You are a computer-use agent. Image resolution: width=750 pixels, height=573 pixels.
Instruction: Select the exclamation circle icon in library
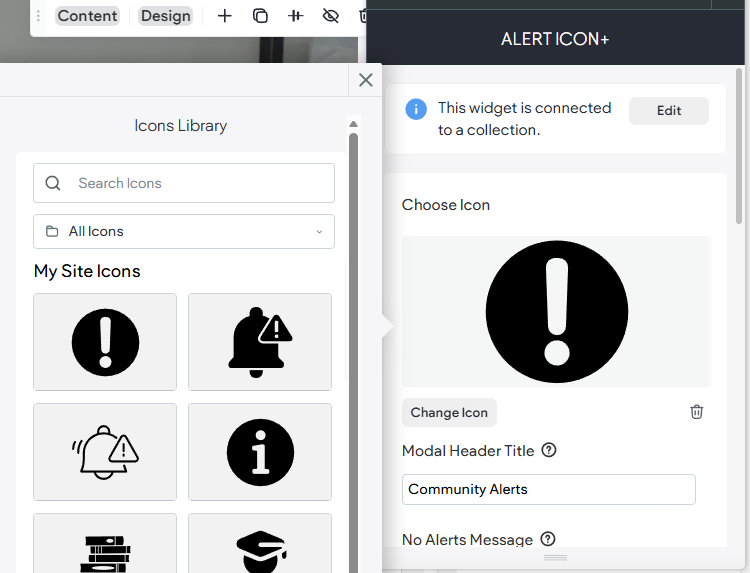coord(105,342)
